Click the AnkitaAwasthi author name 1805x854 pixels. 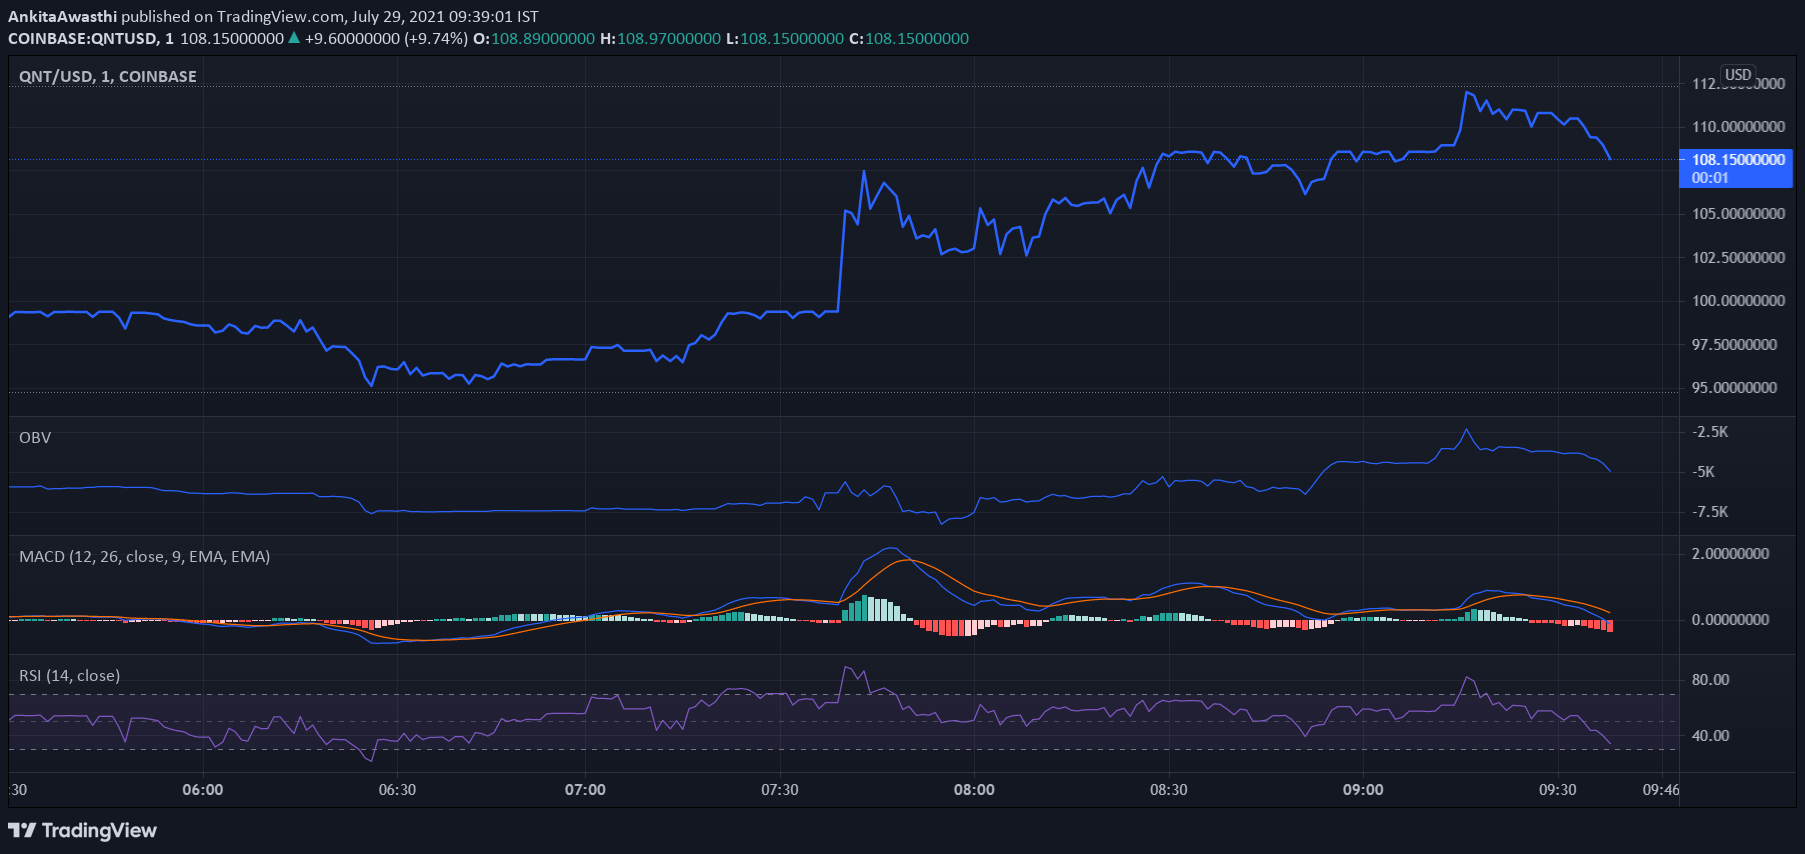tap(62, 16)
